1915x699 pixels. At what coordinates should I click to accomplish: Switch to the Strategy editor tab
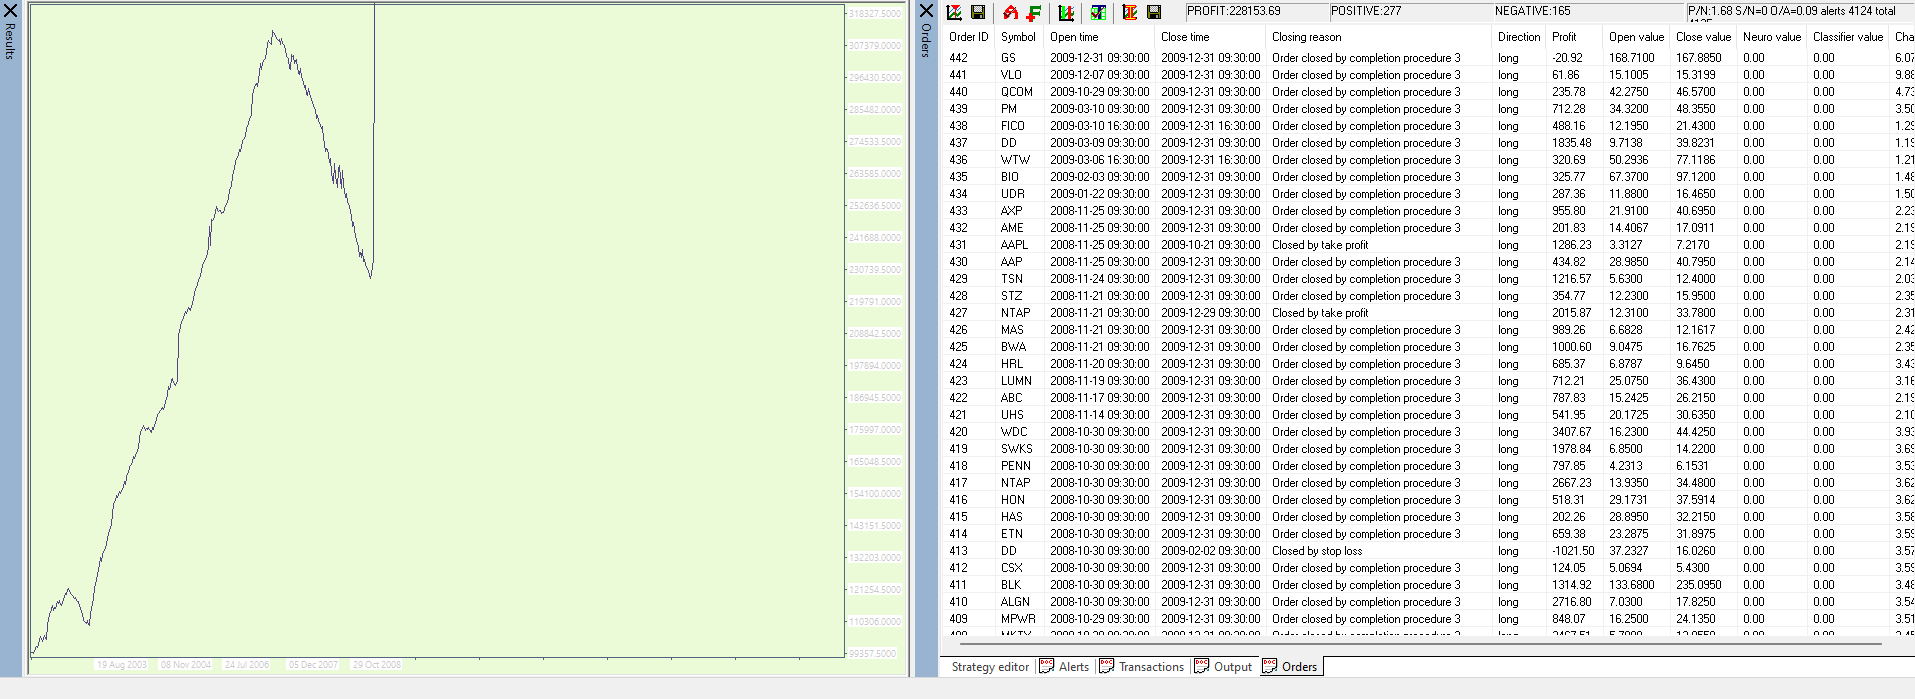989,667
